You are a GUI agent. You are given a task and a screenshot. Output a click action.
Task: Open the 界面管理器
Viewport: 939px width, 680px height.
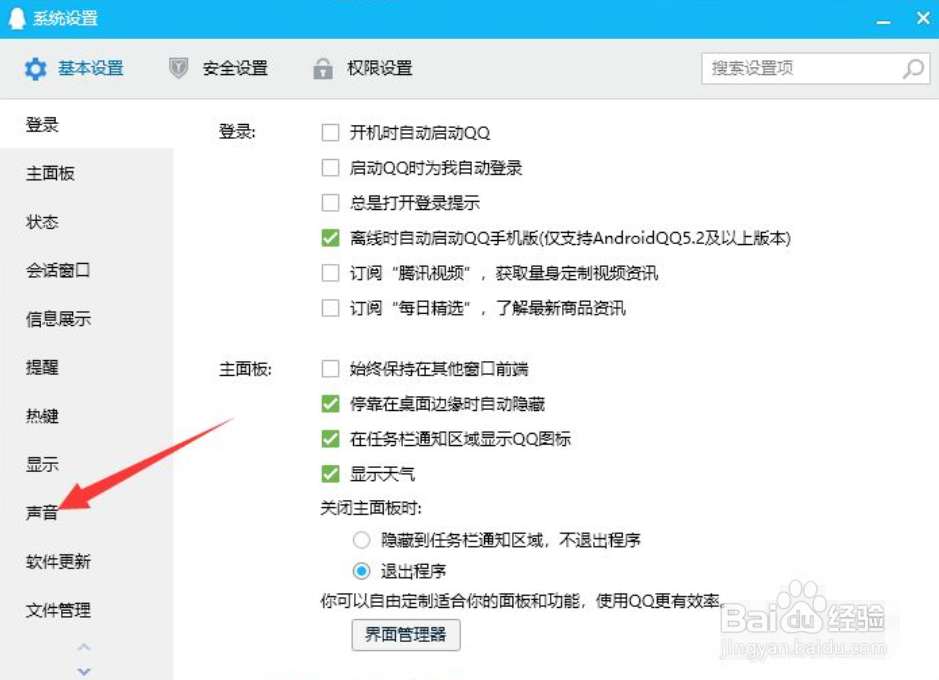pos(405,635)
